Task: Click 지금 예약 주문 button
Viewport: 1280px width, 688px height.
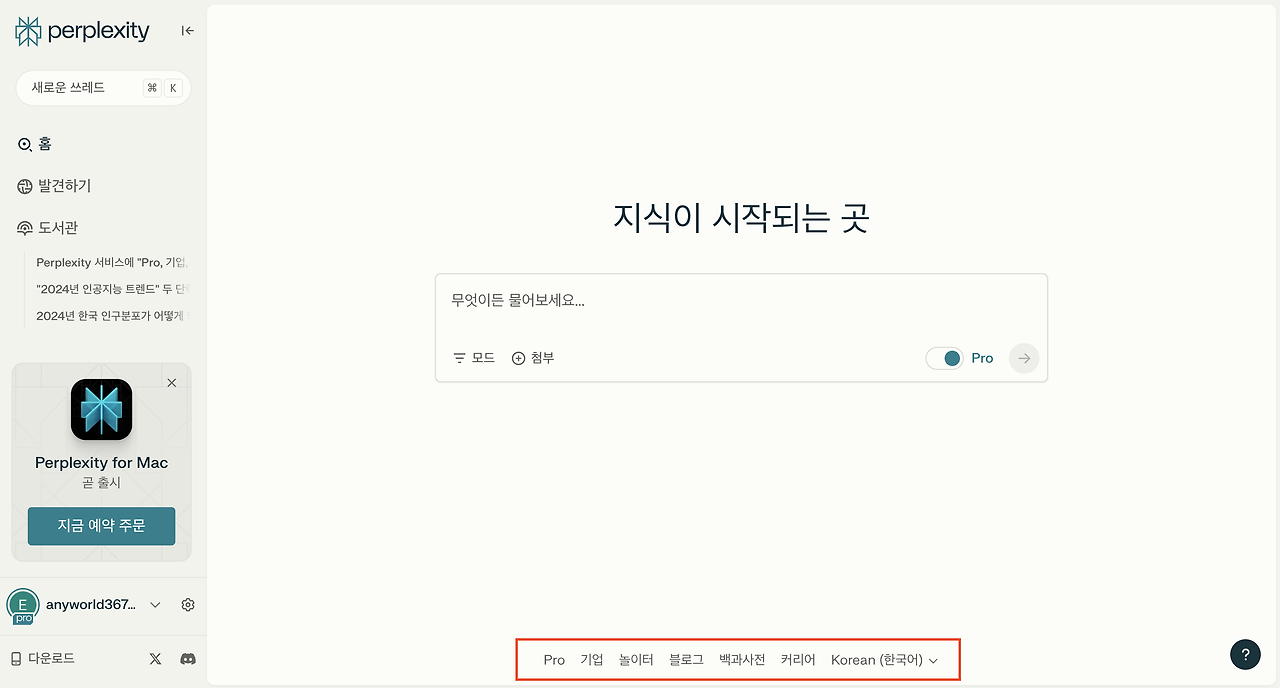Action: tap(101, 526)
